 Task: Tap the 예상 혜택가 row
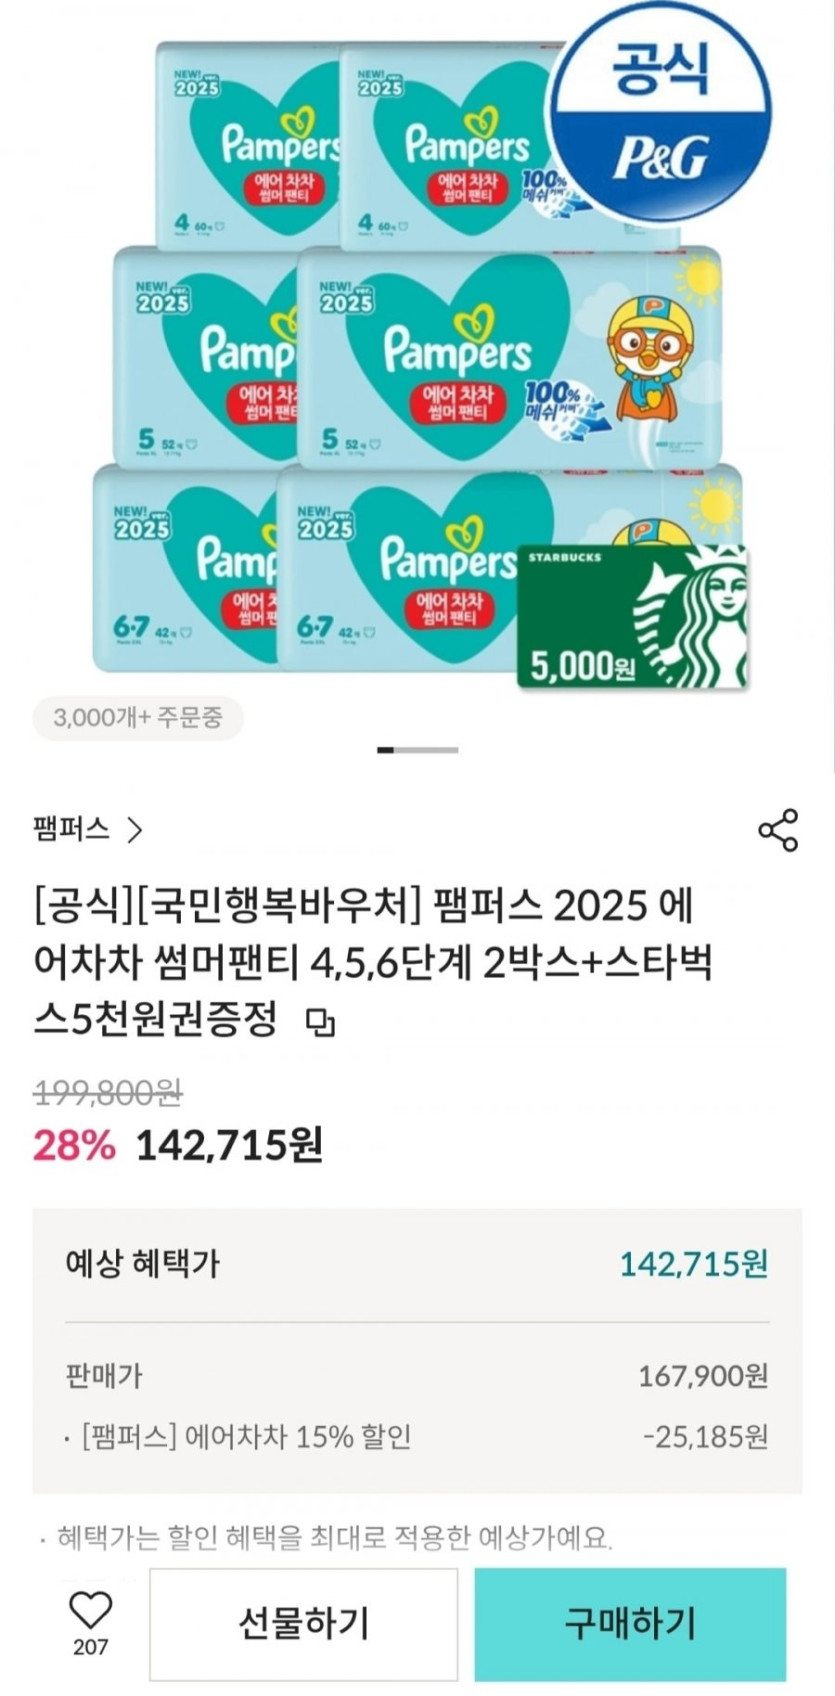(x=417, y=1264)
